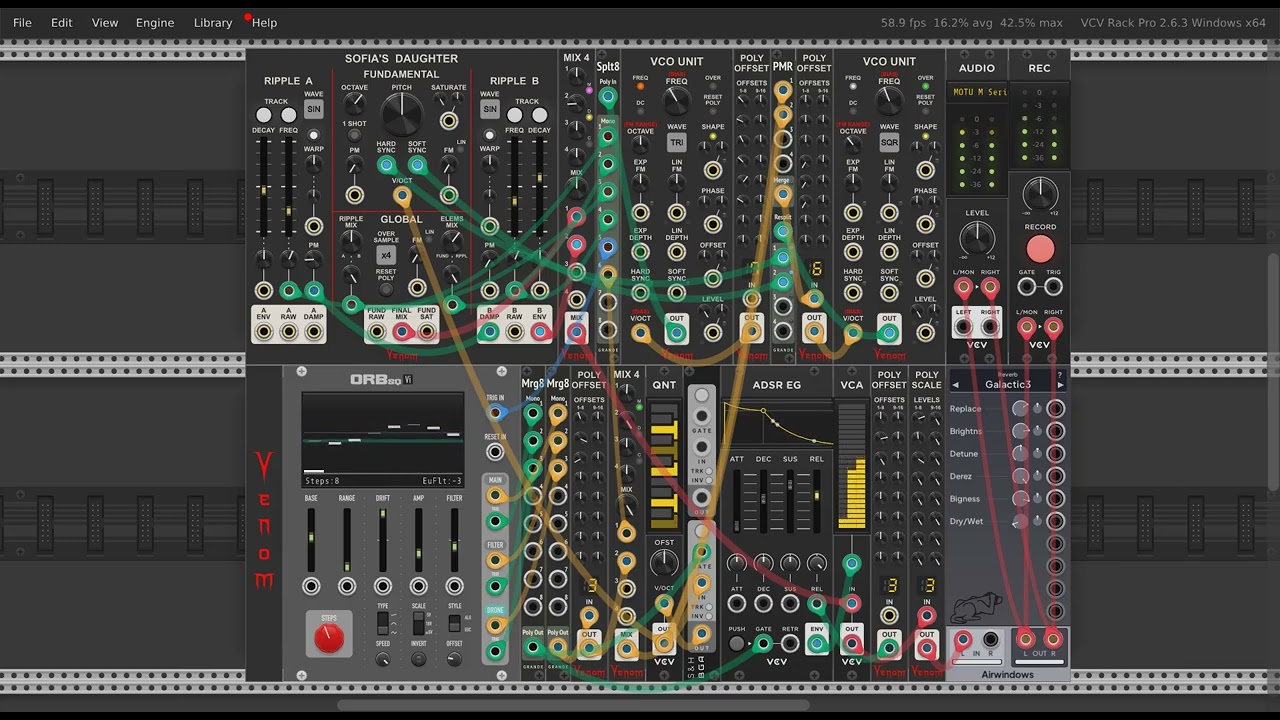Screen dimensions: 1280x720
Task: Click the ORBsq RESET IN jack
Action: point(495,452)
